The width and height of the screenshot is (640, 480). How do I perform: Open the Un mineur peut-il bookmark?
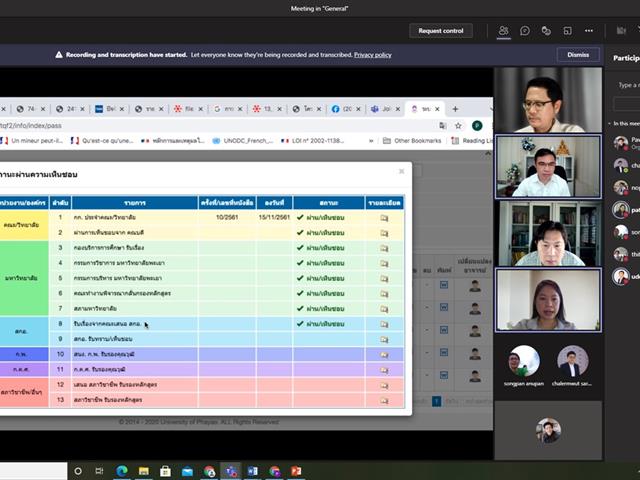coord(33,141)
